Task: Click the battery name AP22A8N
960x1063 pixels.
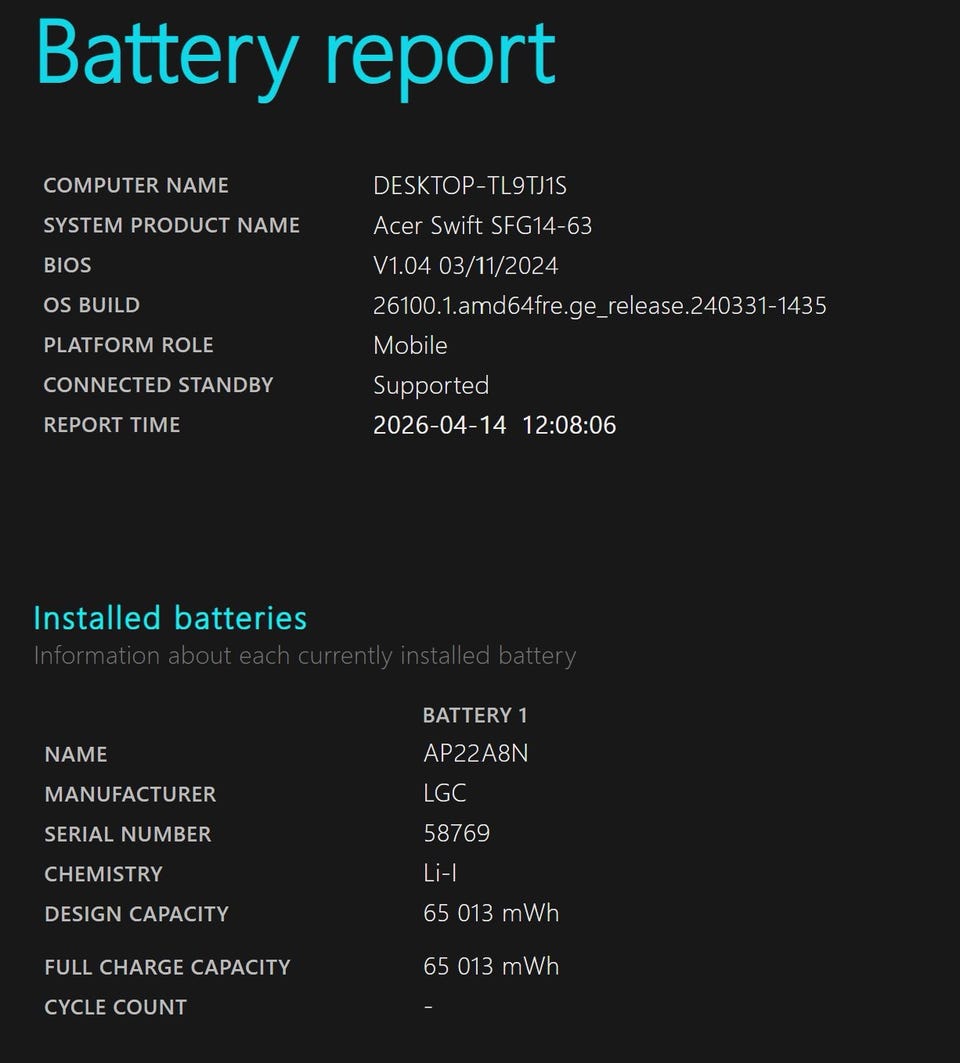Action: pyautogui.click(x=475, y=754)
